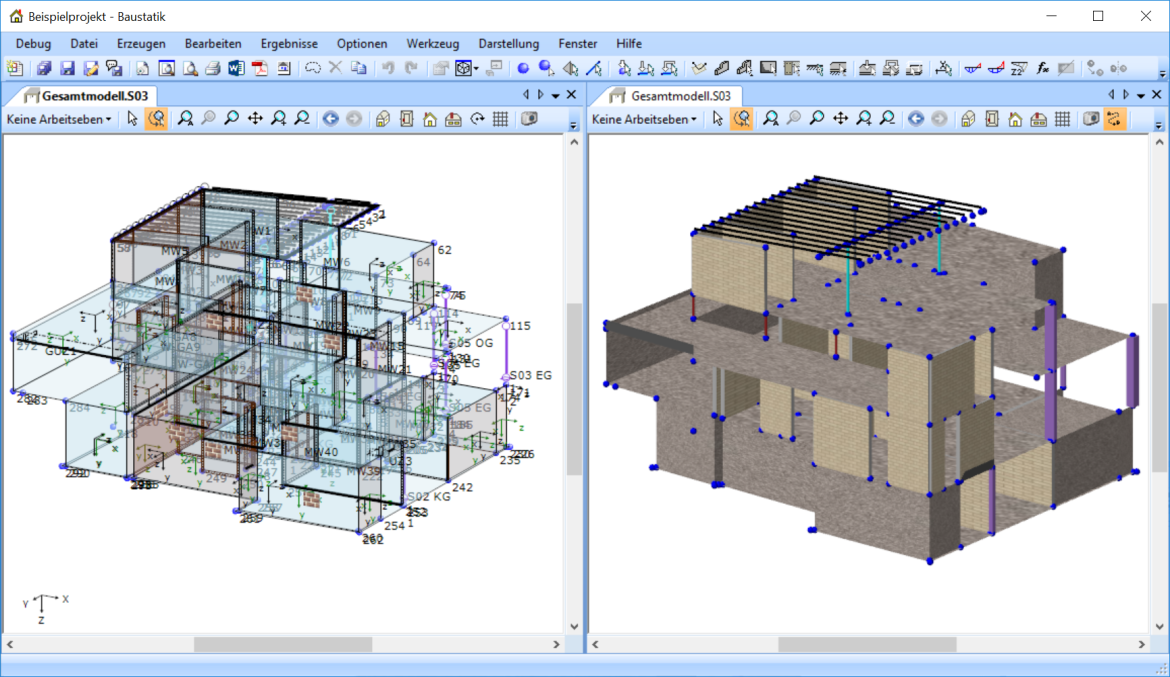Expand the 3D box view dropdown arrow

coord(477,69)
